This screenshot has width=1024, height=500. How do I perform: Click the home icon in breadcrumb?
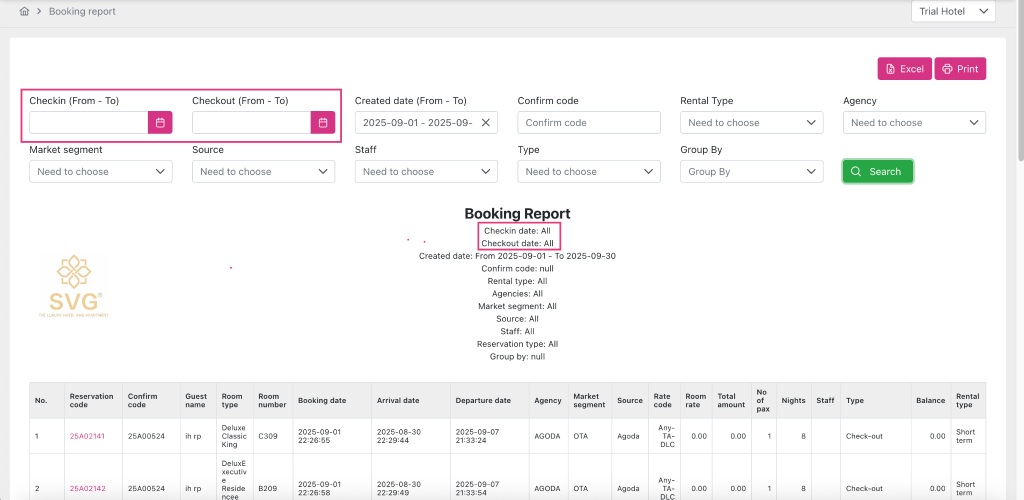coord(24,12)
